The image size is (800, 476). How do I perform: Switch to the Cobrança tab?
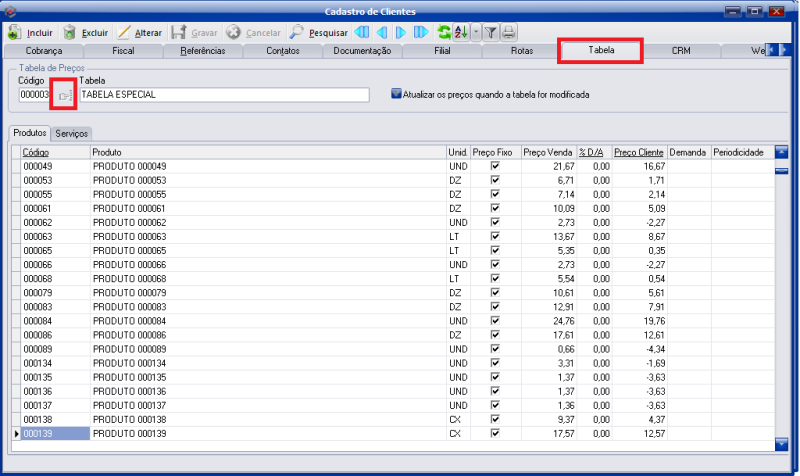coord(44,51)
